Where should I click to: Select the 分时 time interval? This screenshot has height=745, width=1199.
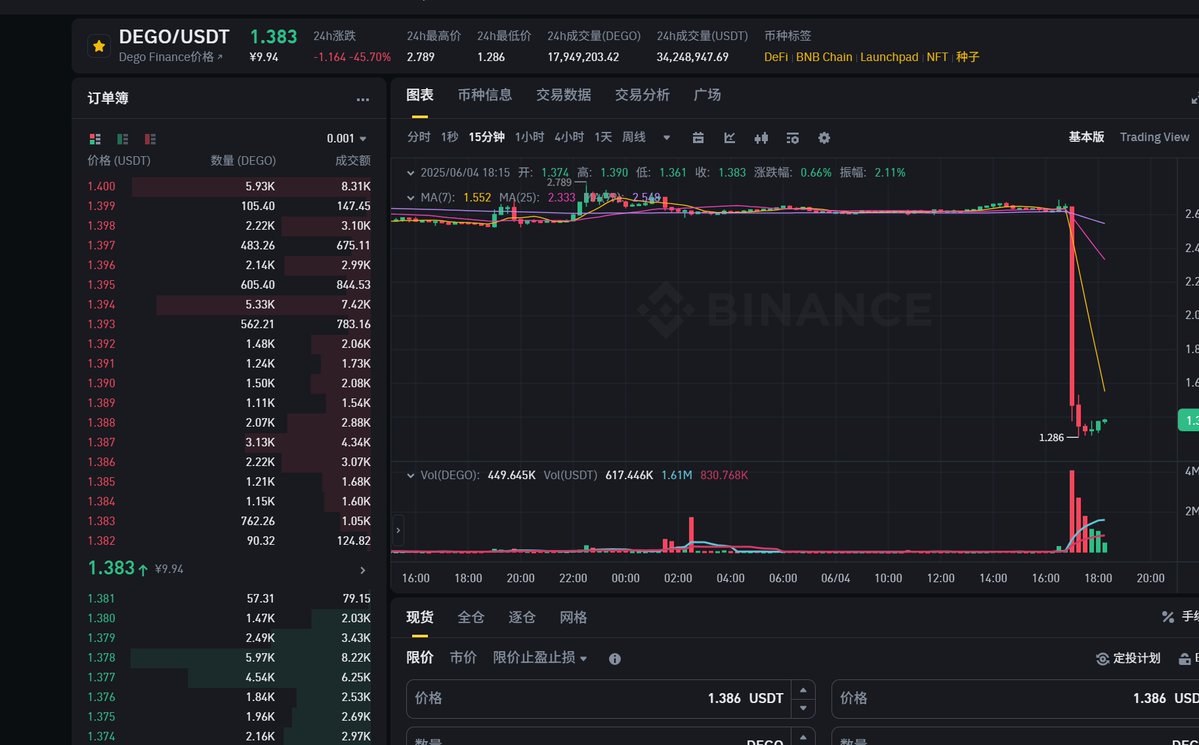419,137
